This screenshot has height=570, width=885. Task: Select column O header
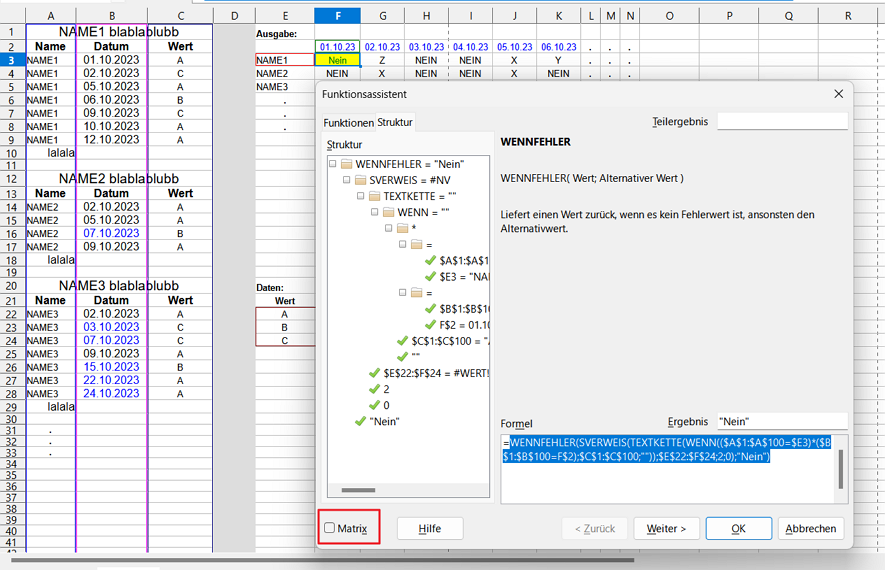click(x=669, y=16)
